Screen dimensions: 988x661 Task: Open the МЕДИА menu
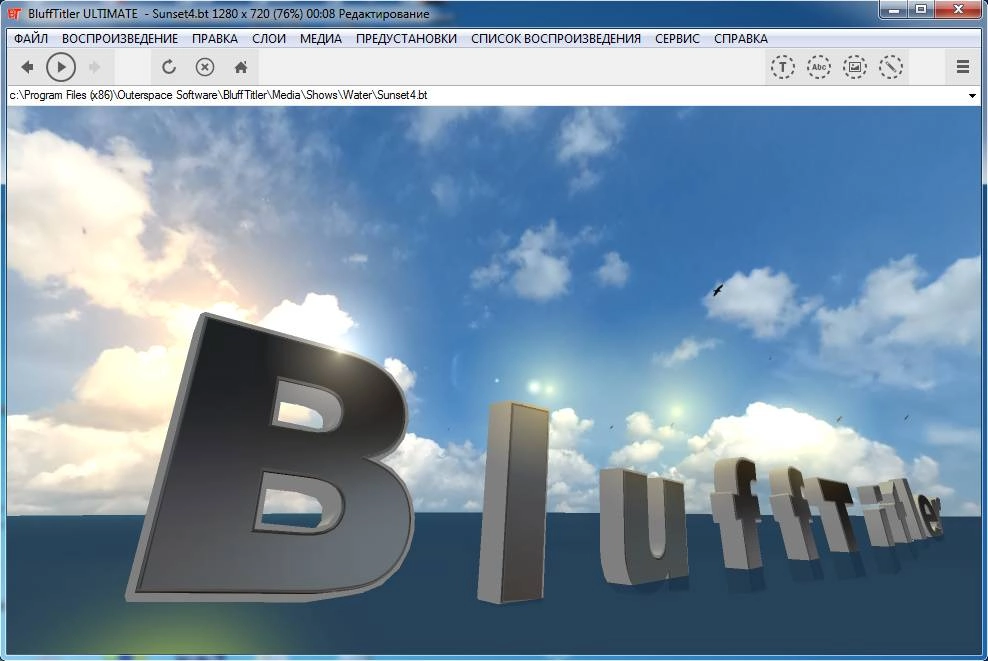click(321, 38)
